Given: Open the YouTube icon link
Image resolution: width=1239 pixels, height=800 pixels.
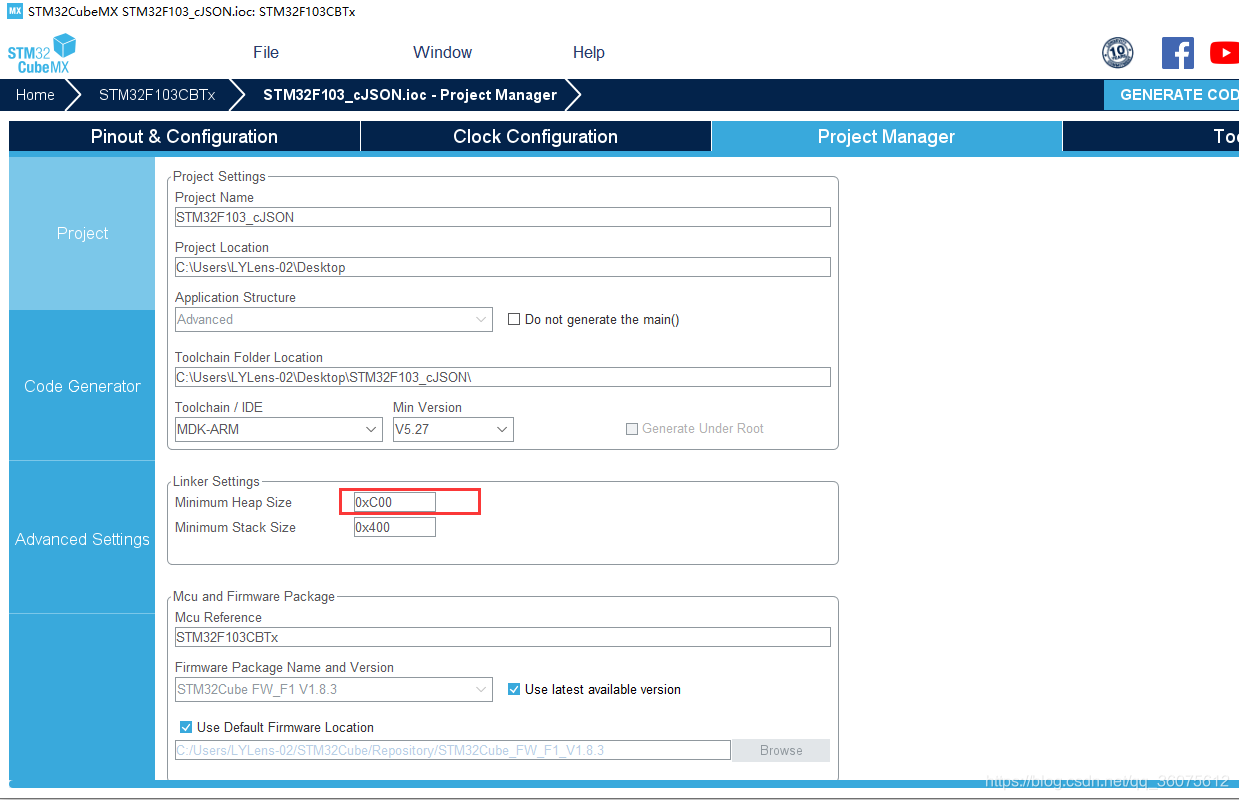Looking at the screenshot, I should pyautogui.click(x=1225, y=53).
